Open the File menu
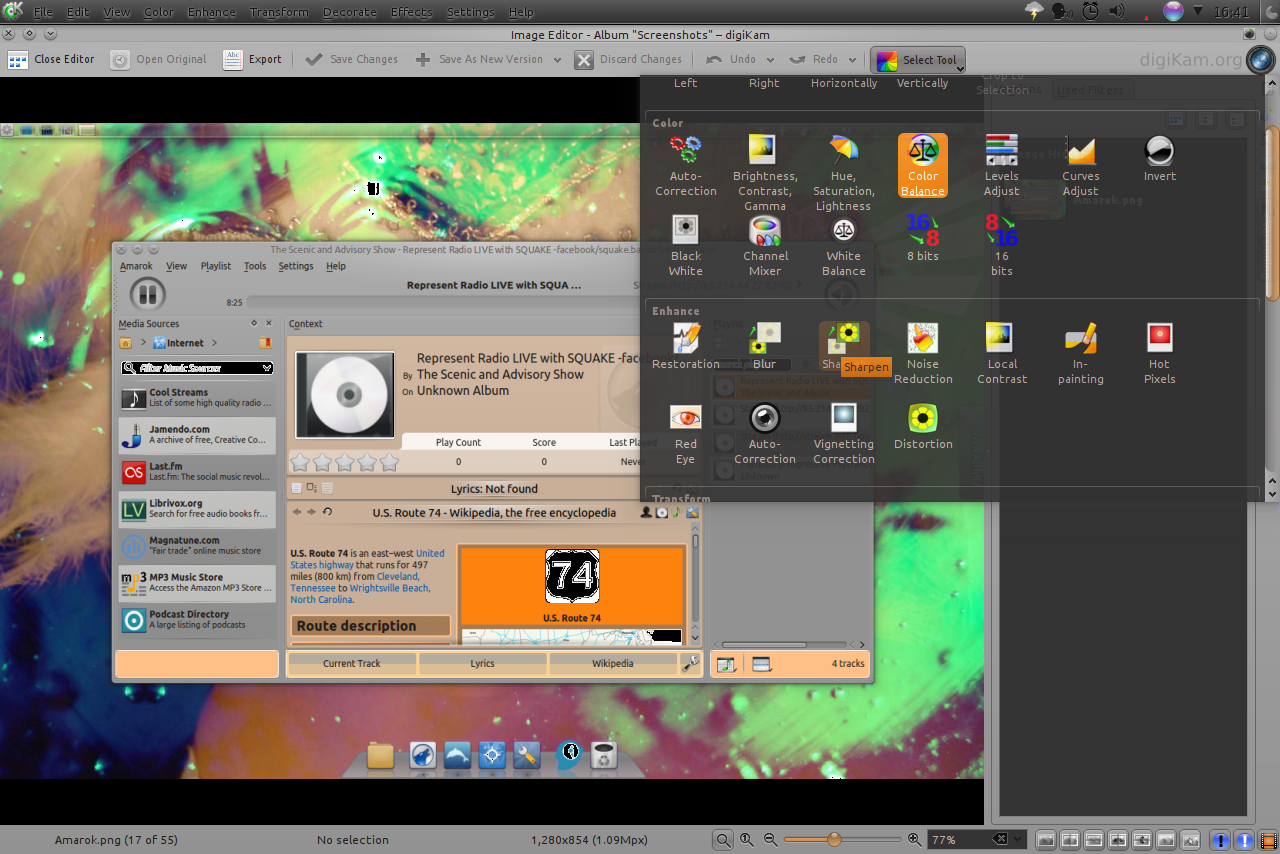 pyautogui.click(x=43, y=12)
